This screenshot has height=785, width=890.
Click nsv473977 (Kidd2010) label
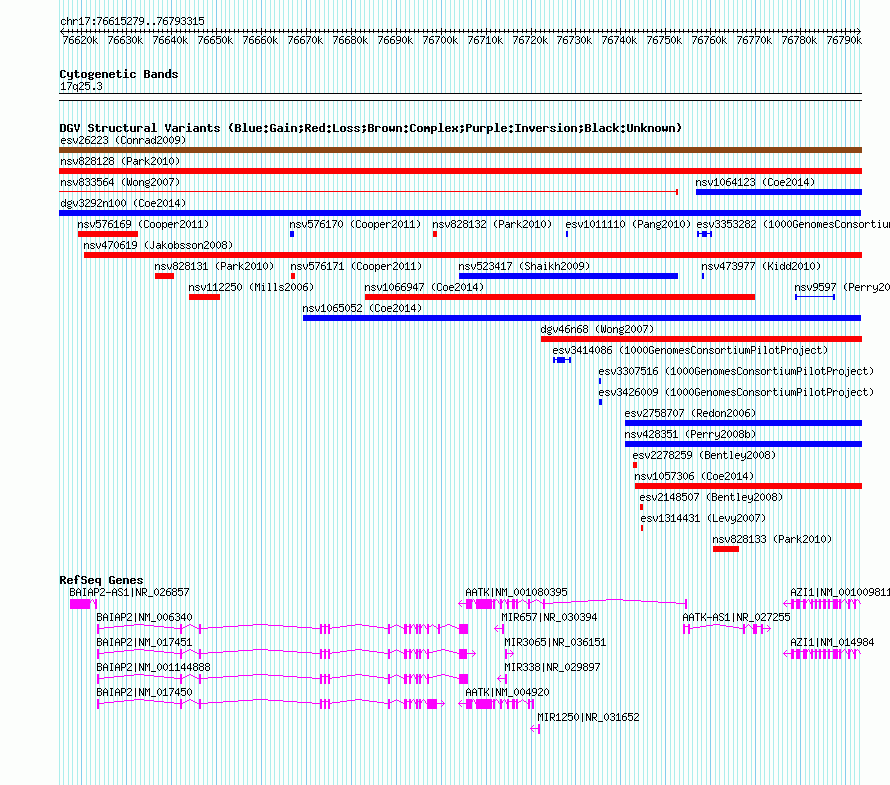(x=761, y=266)
